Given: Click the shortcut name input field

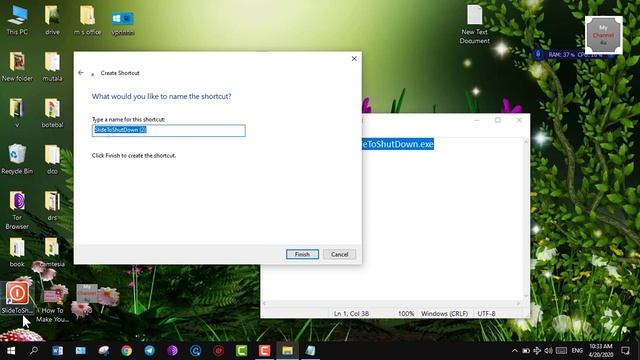Looking at the screenshot, I should pos(169,130).
